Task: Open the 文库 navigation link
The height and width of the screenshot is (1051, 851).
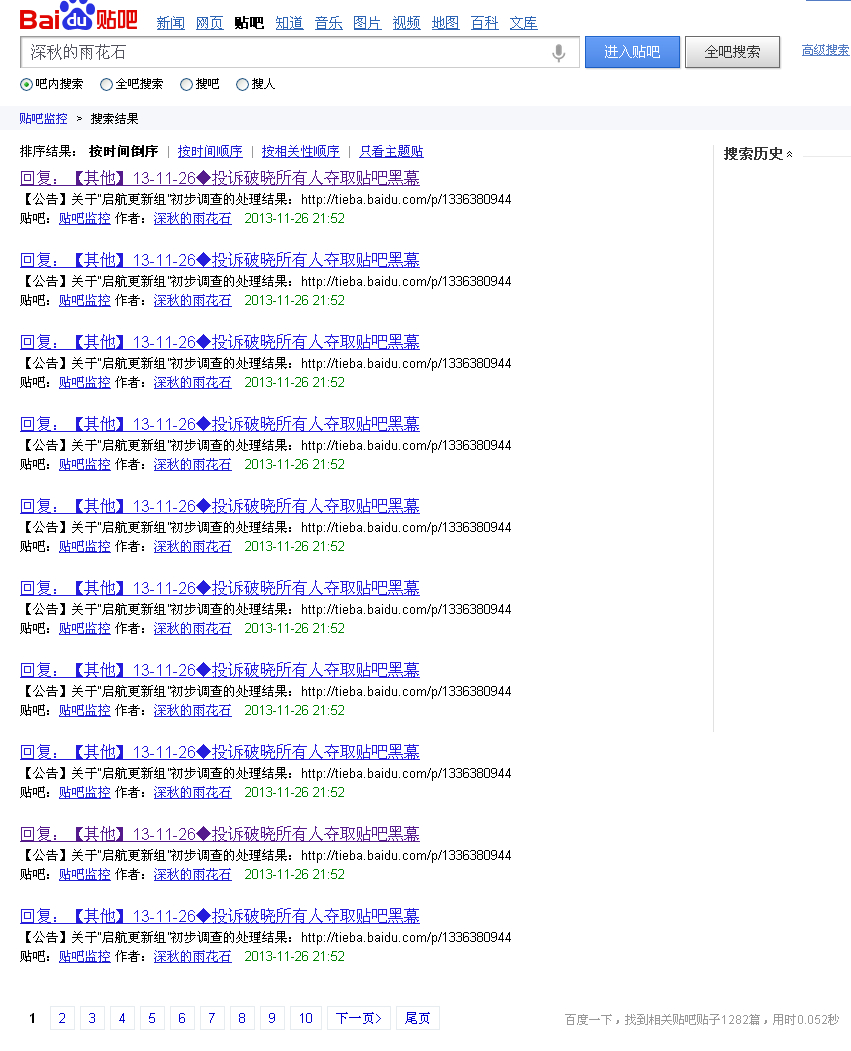Action: (523, 23)
